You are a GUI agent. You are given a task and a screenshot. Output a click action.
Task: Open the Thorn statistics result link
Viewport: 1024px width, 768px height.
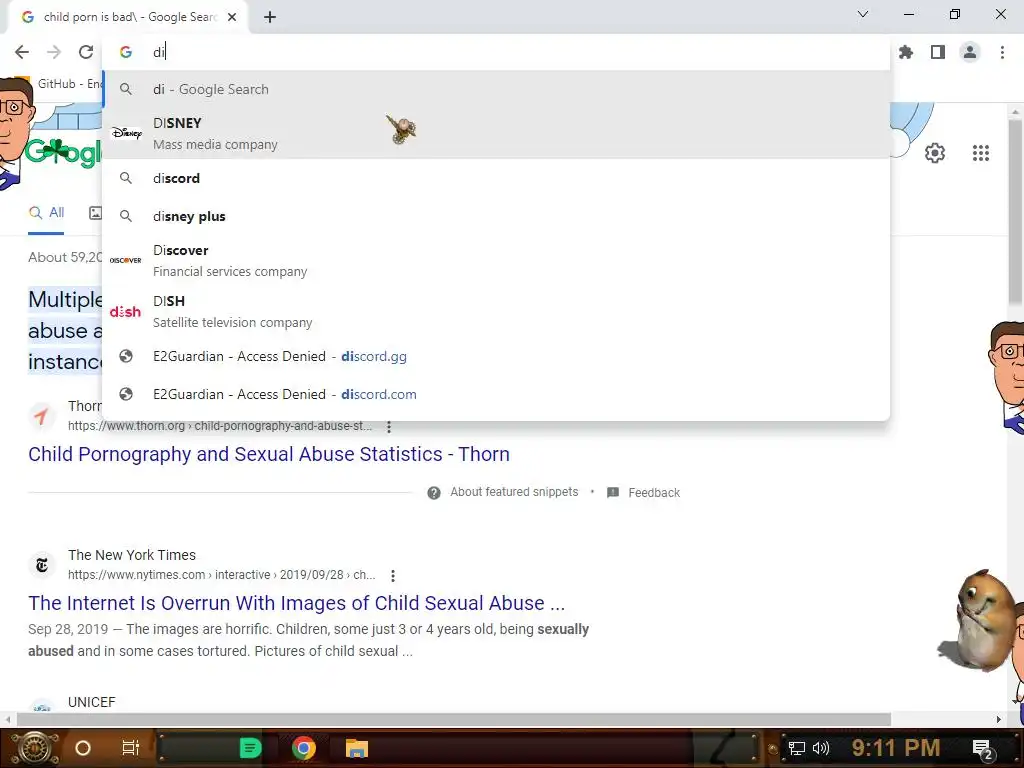[268, 454]
